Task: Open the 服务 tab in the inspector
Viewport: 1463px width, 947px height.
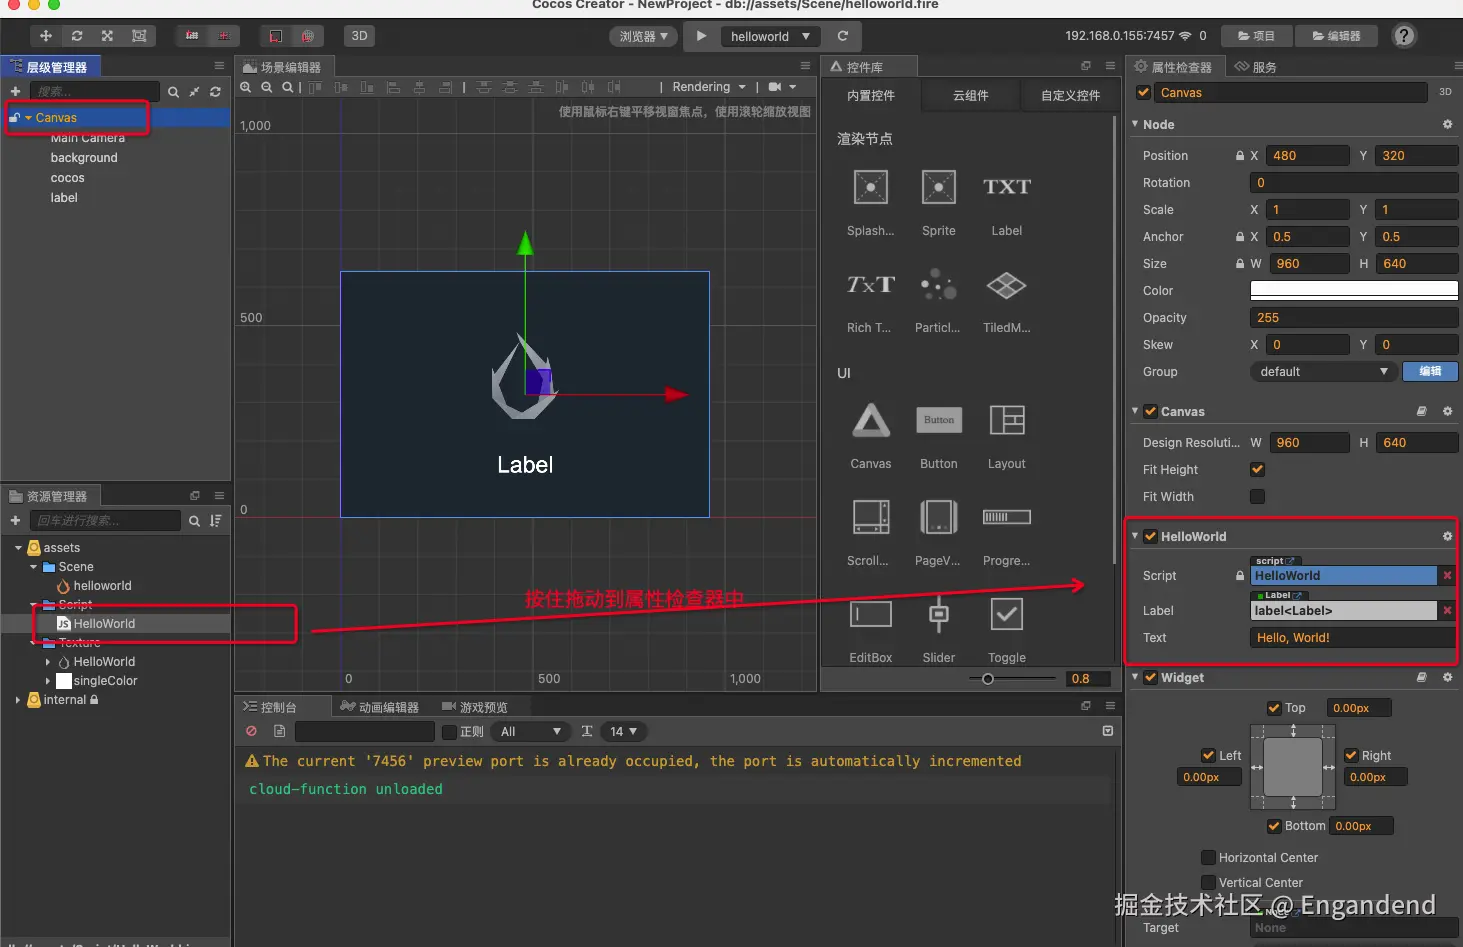Action: click(1256, 67)
